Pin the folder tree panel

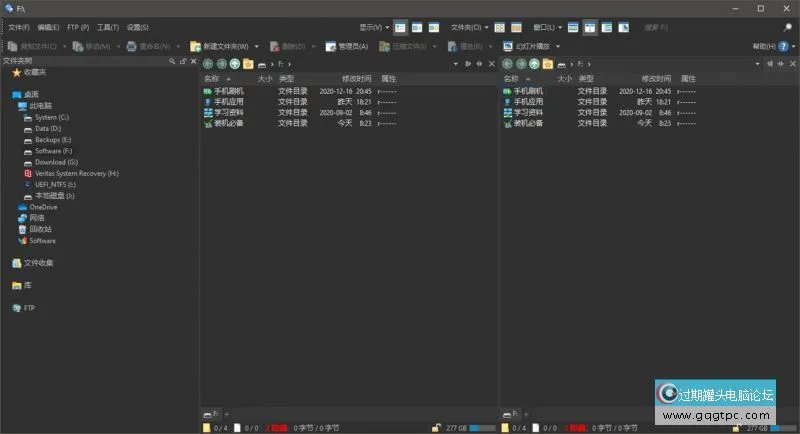point(181,61)
